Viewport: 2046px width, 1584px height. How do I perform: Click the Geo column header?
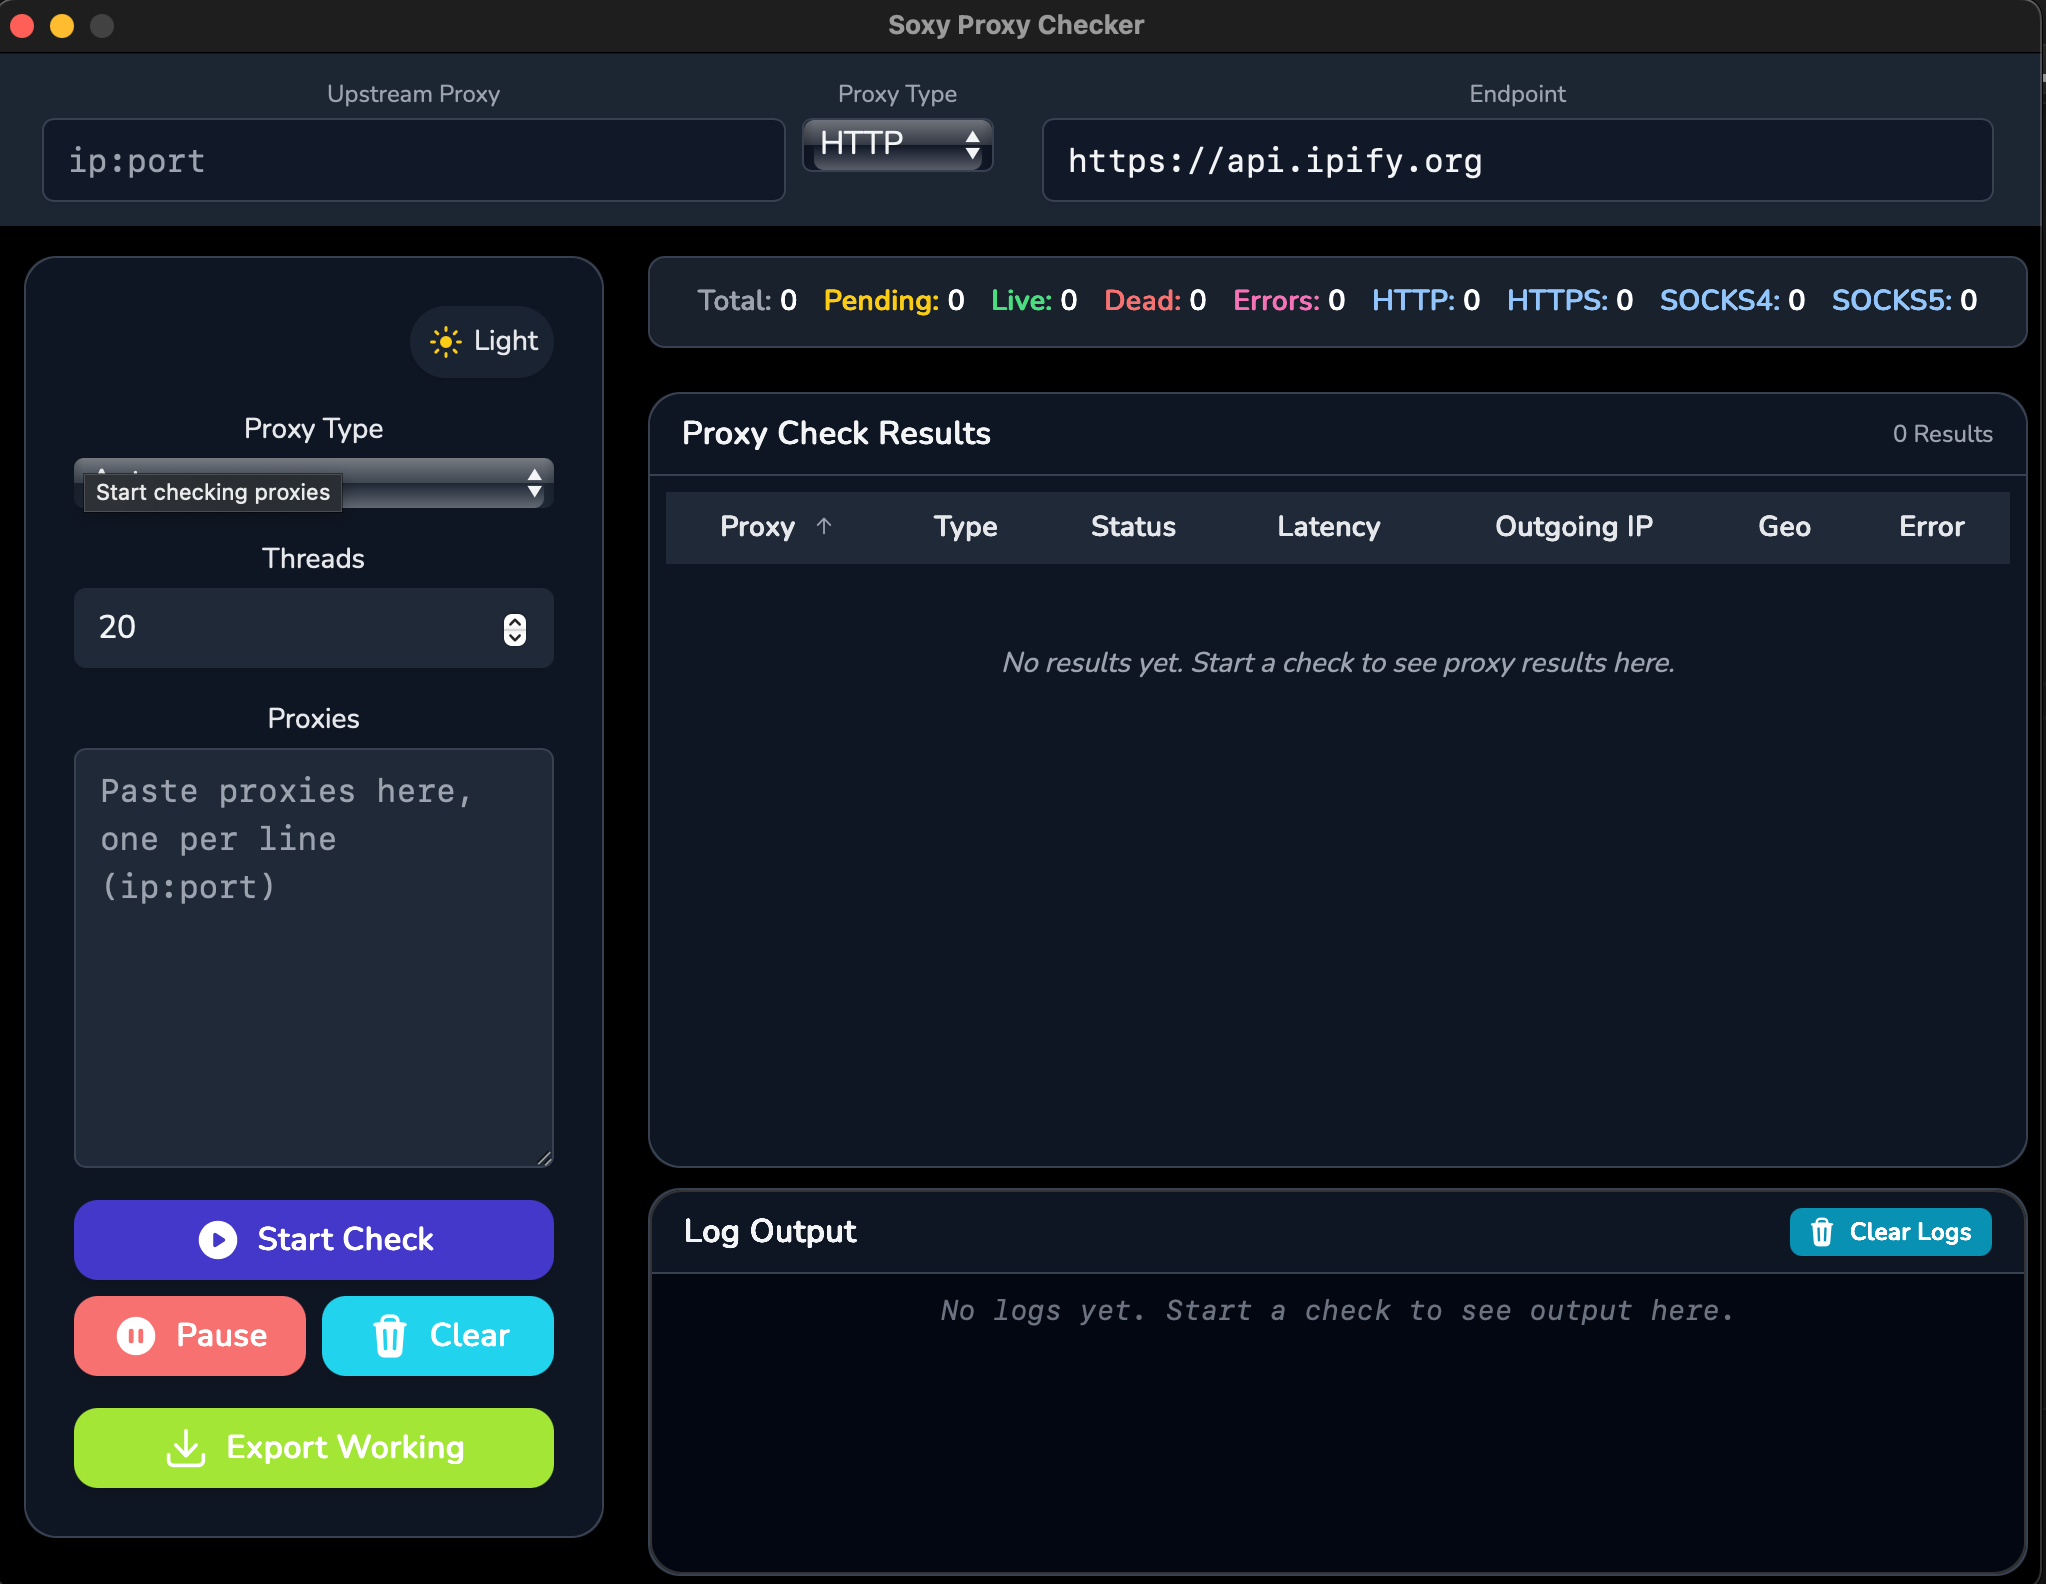[1784, 527]
